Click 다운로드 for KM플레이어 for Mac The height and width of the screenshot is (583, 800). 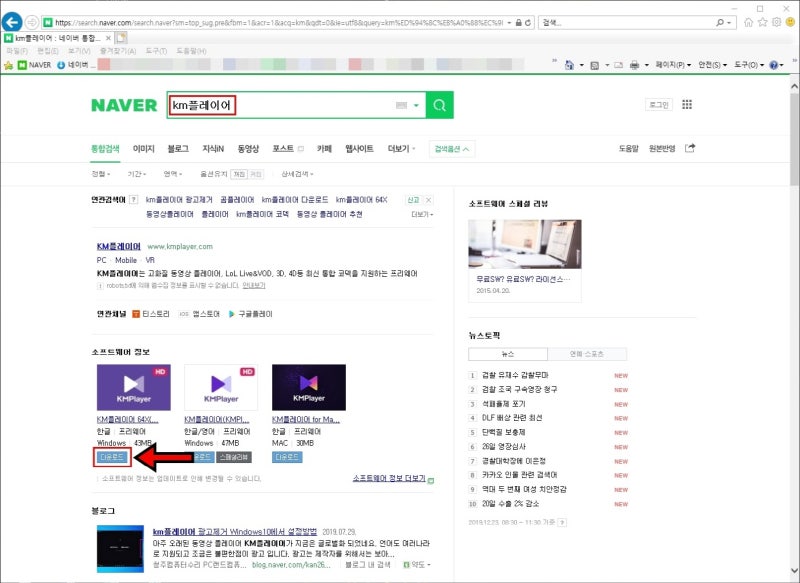point(287,457)
